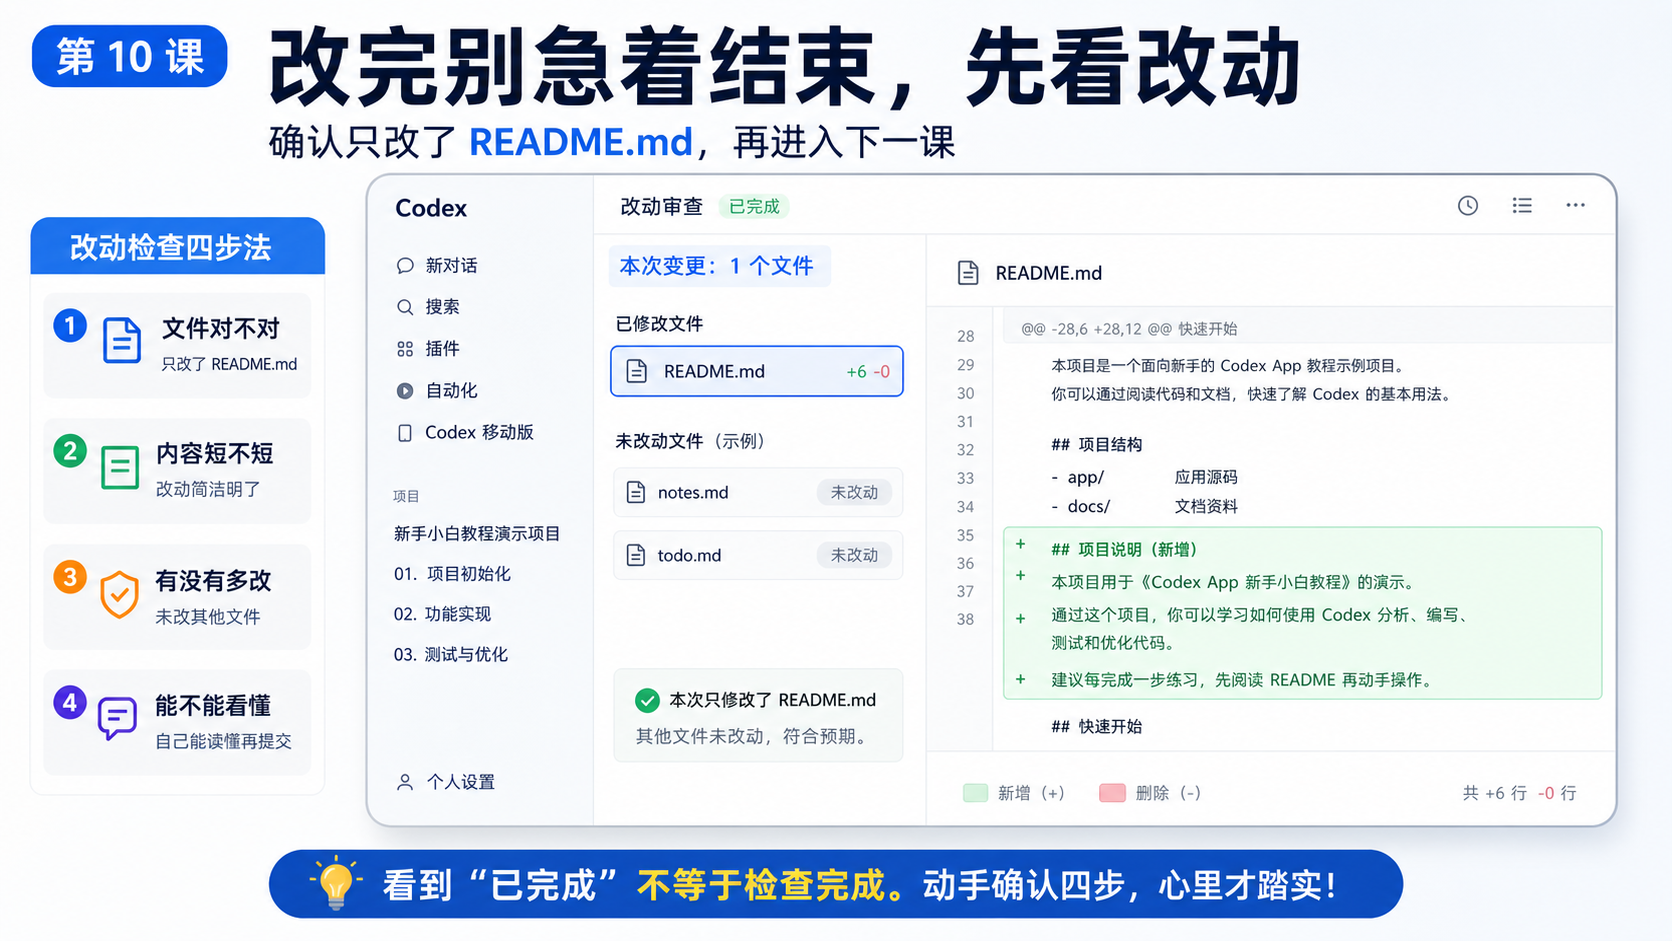
Task: Click the 新对话 chat bubble icon
Action: click(405, 266)
